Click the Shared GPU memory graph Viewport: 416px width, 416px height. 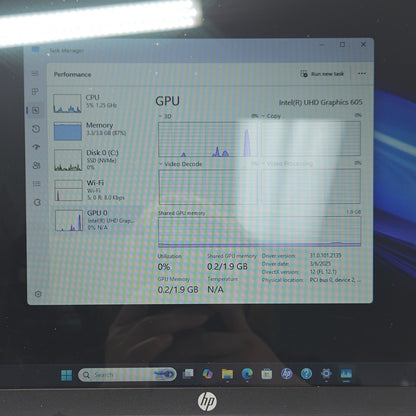pyautogui.click(x=259, y=232)
